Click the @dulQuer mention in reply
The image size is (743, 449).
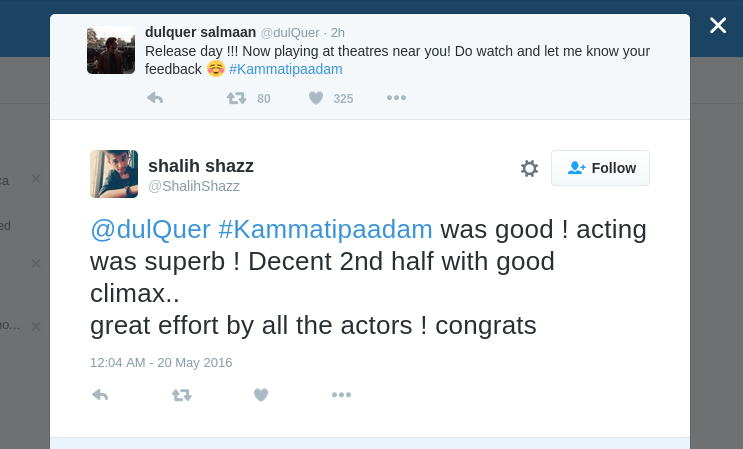point(150,229)
